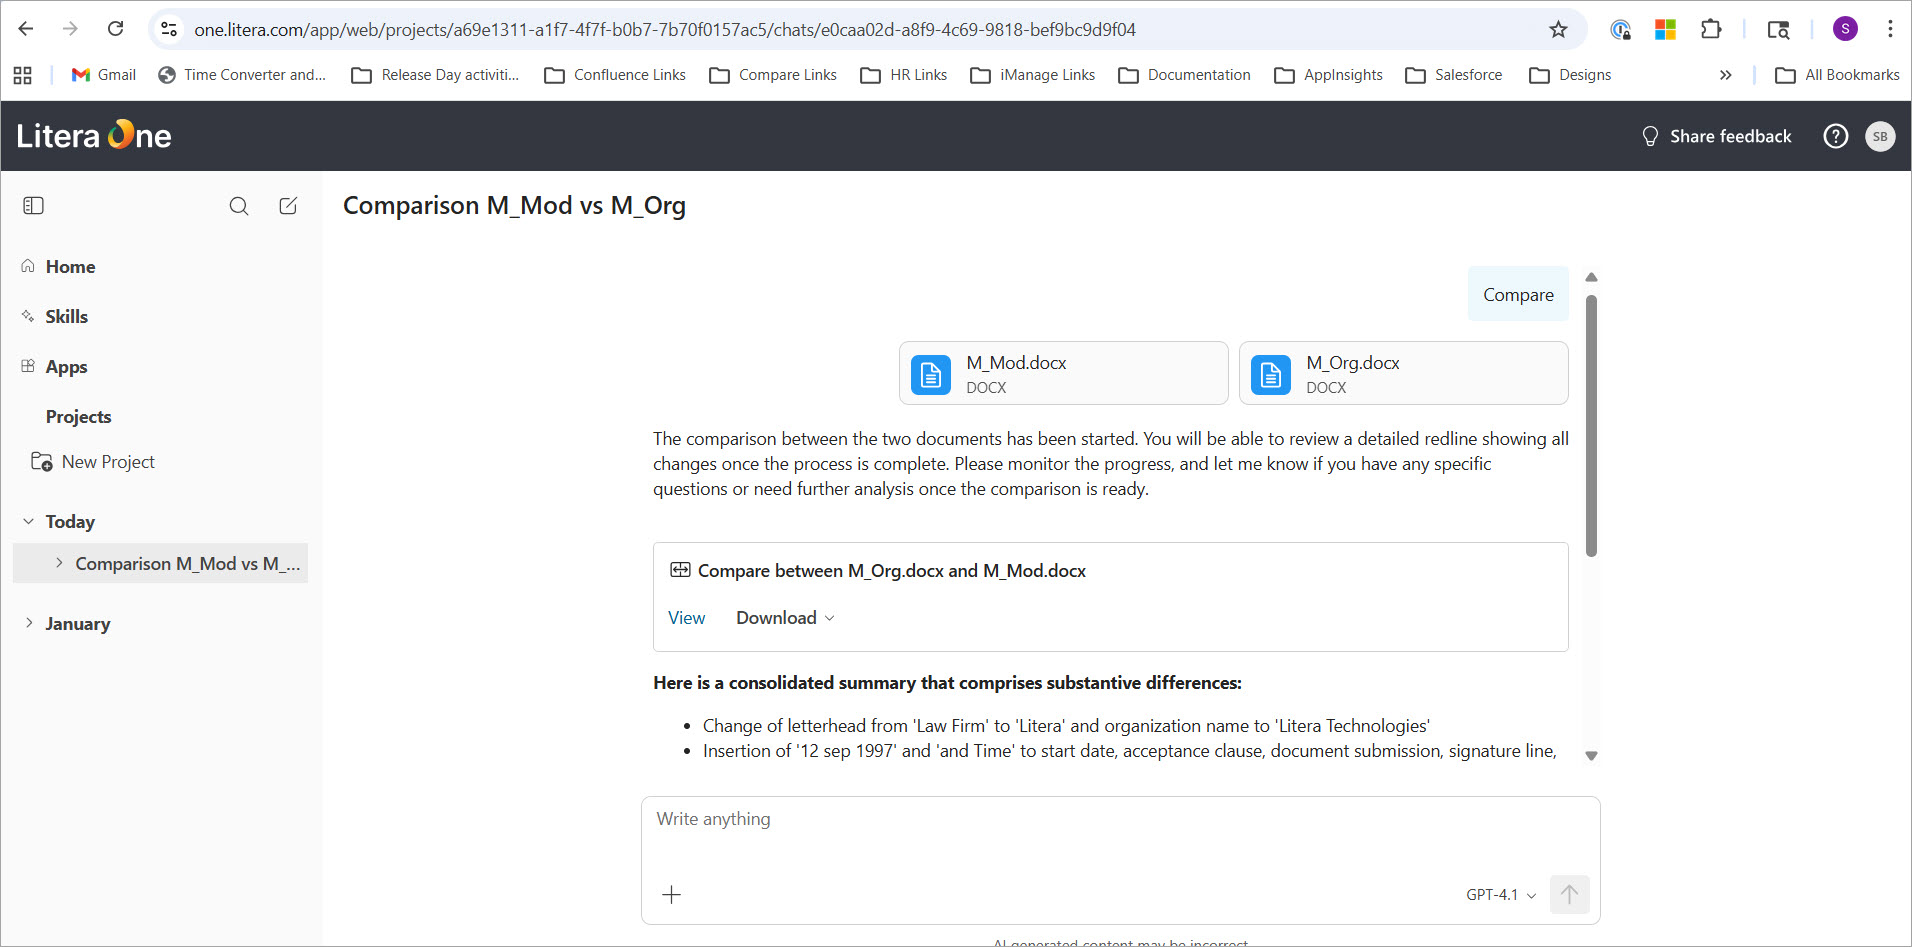The width and height of the screenshot is (1912, 947).
Task: Open the M_Org.docx file card
Action: [1403, 373]
